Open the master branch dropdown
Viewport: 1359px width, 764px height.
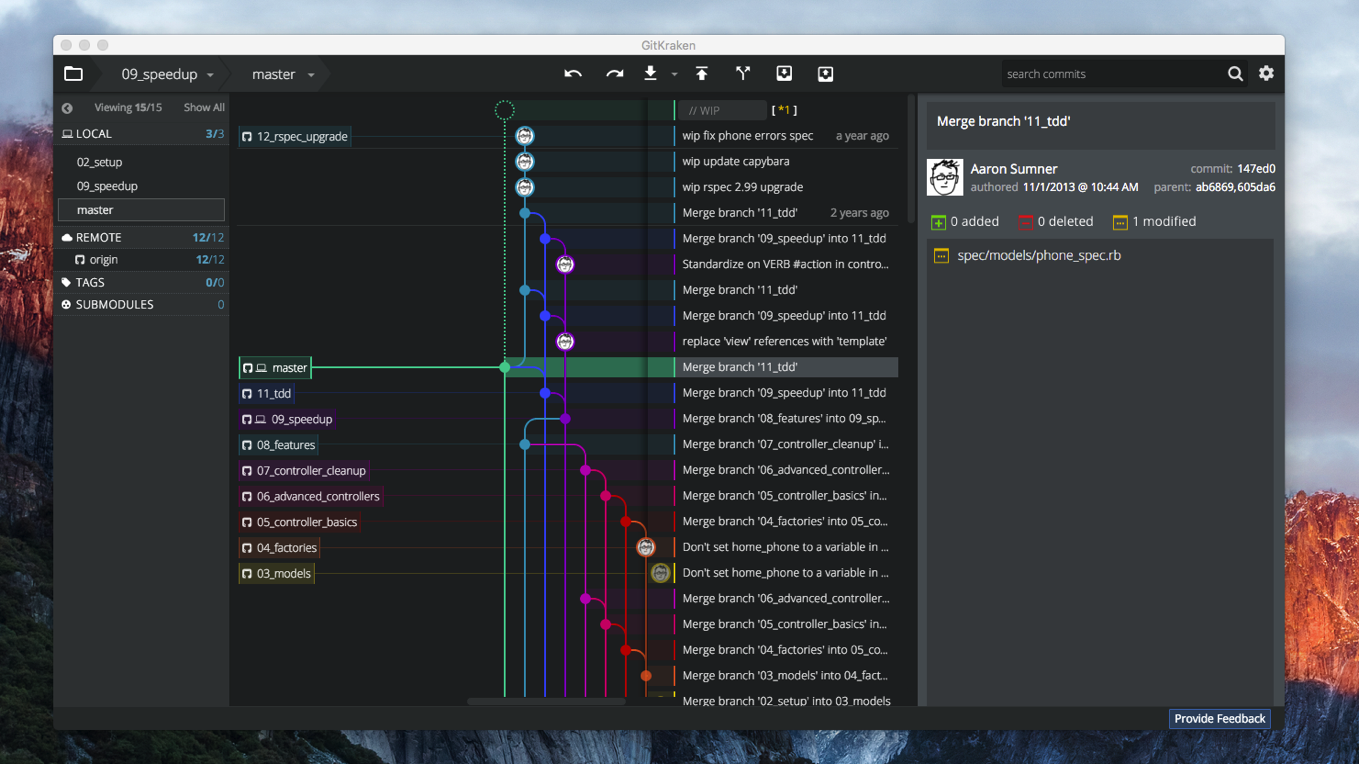(311, 75)
